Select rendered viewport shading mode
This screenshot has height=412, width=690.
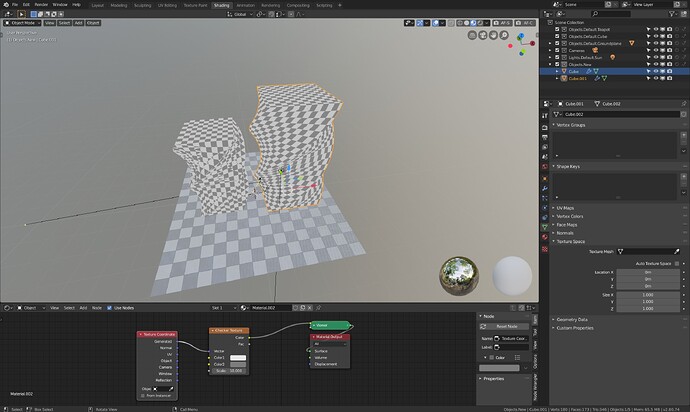pos(480,23)
